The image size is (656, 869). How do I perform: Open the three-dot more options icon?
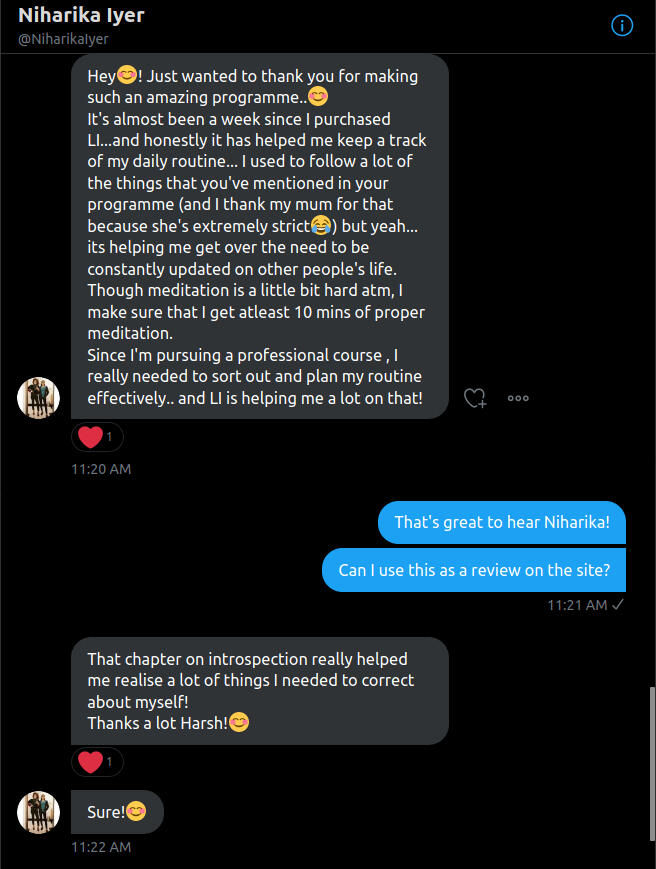pos(518,398)
